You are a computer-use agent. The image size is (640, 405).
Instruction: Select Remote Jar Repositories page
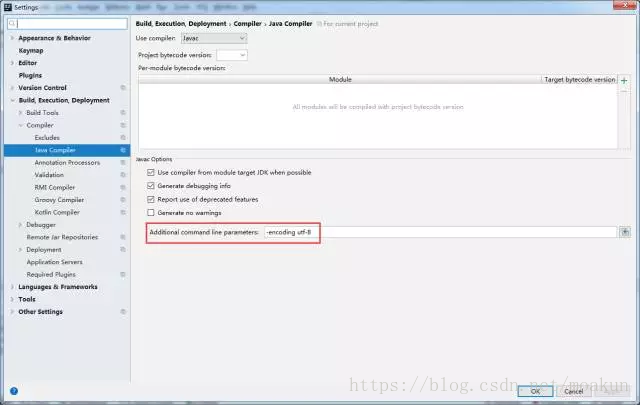coord(62,237)
